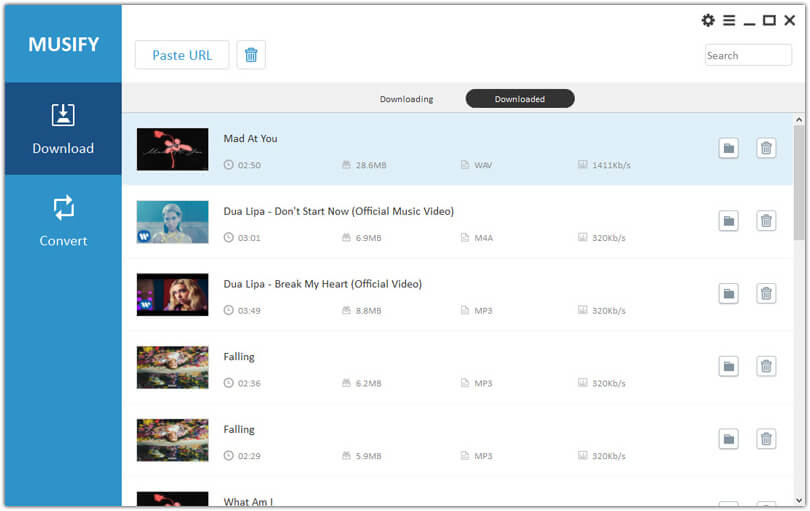Delete Dua Lipa Break My Heart track

pos(766,293)
